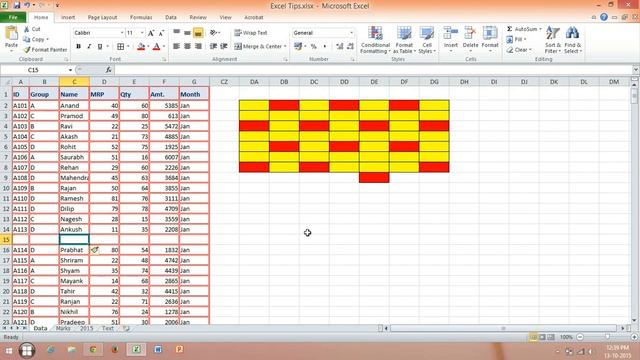Open the Merge & Center dropdown arrow
This screenshot has width=640, height=360.
[x=285, y=47]
